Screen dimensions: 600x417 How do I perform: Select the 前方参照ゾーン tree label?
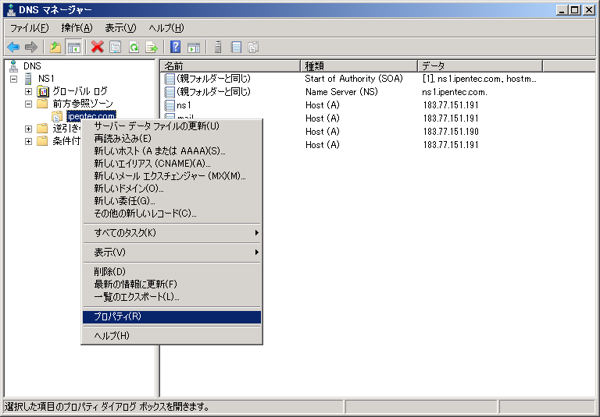83,104
